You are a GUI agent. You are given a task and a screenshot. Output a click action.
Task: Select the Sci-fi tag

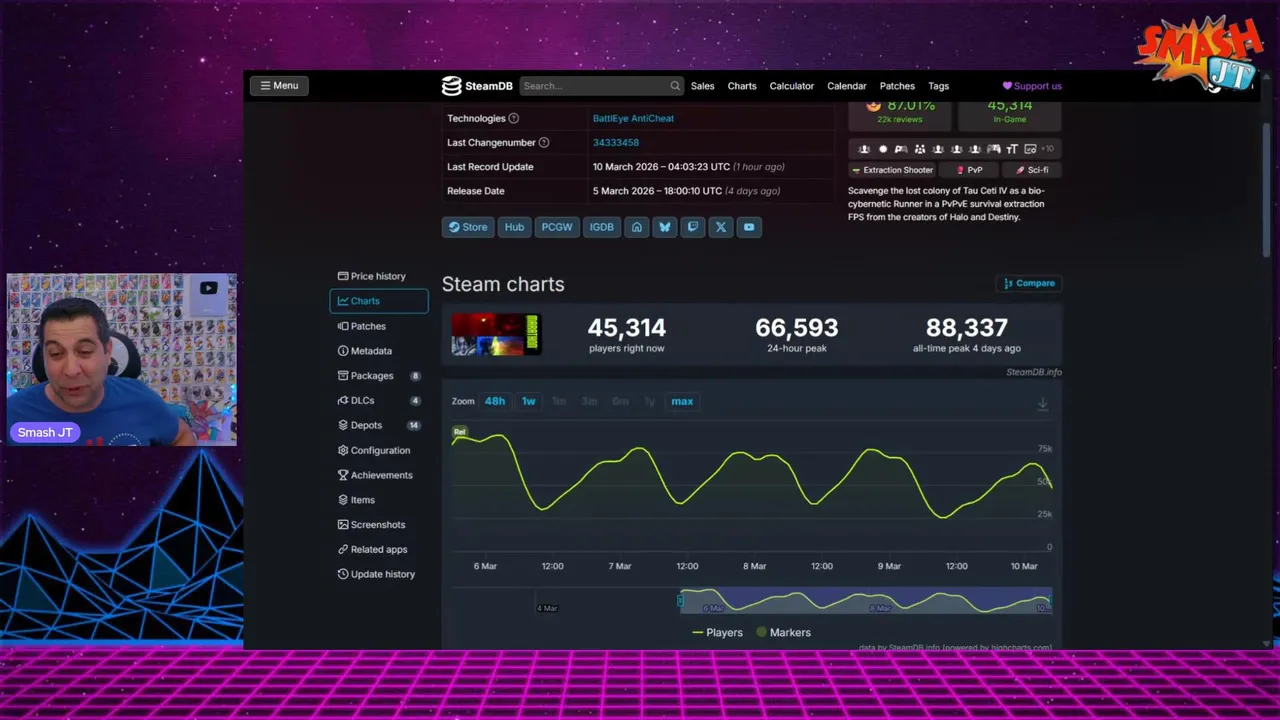tap(1032, 170)
